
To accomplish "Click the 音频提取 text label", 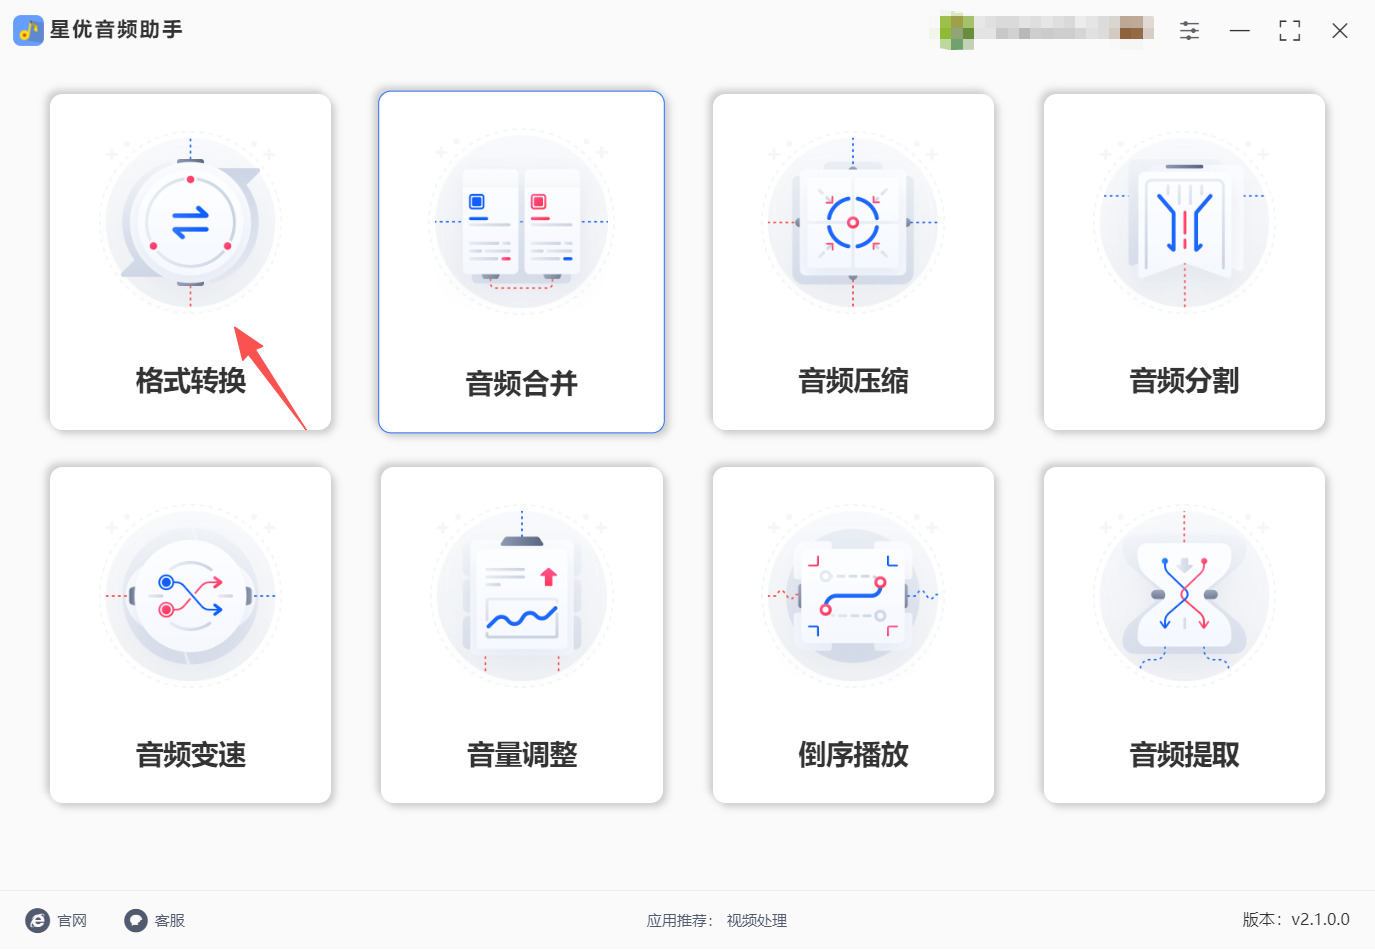I will click(1184, 755).
